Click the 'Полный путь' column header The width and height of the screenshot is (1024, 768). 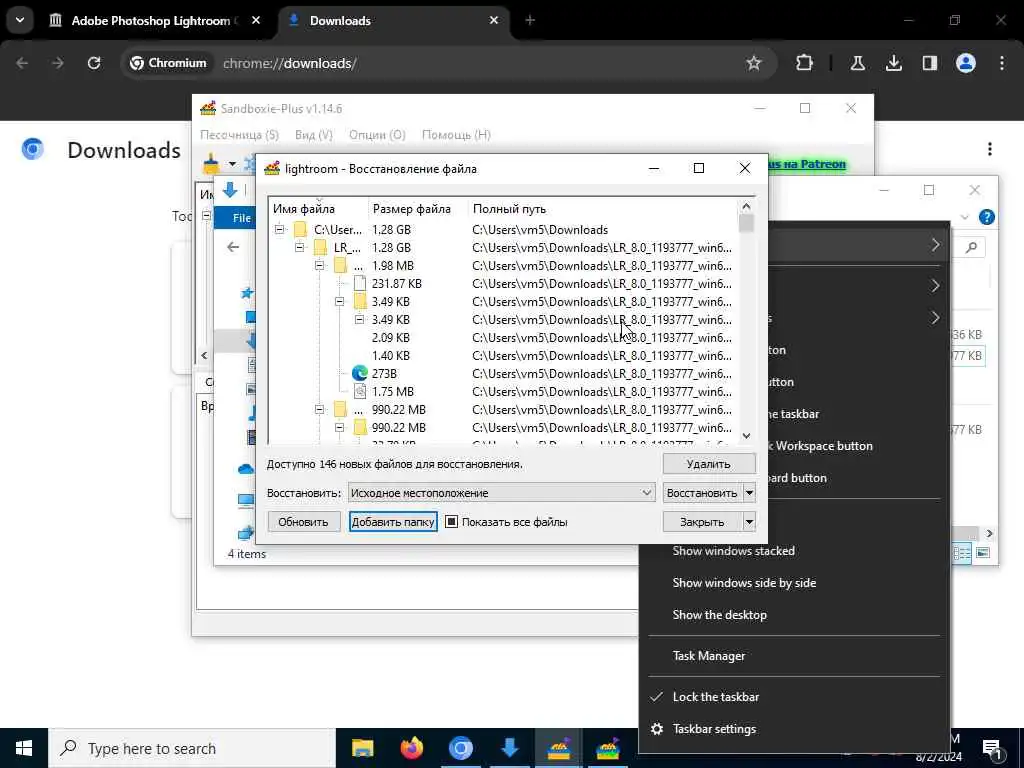click(x=509, y=209)
